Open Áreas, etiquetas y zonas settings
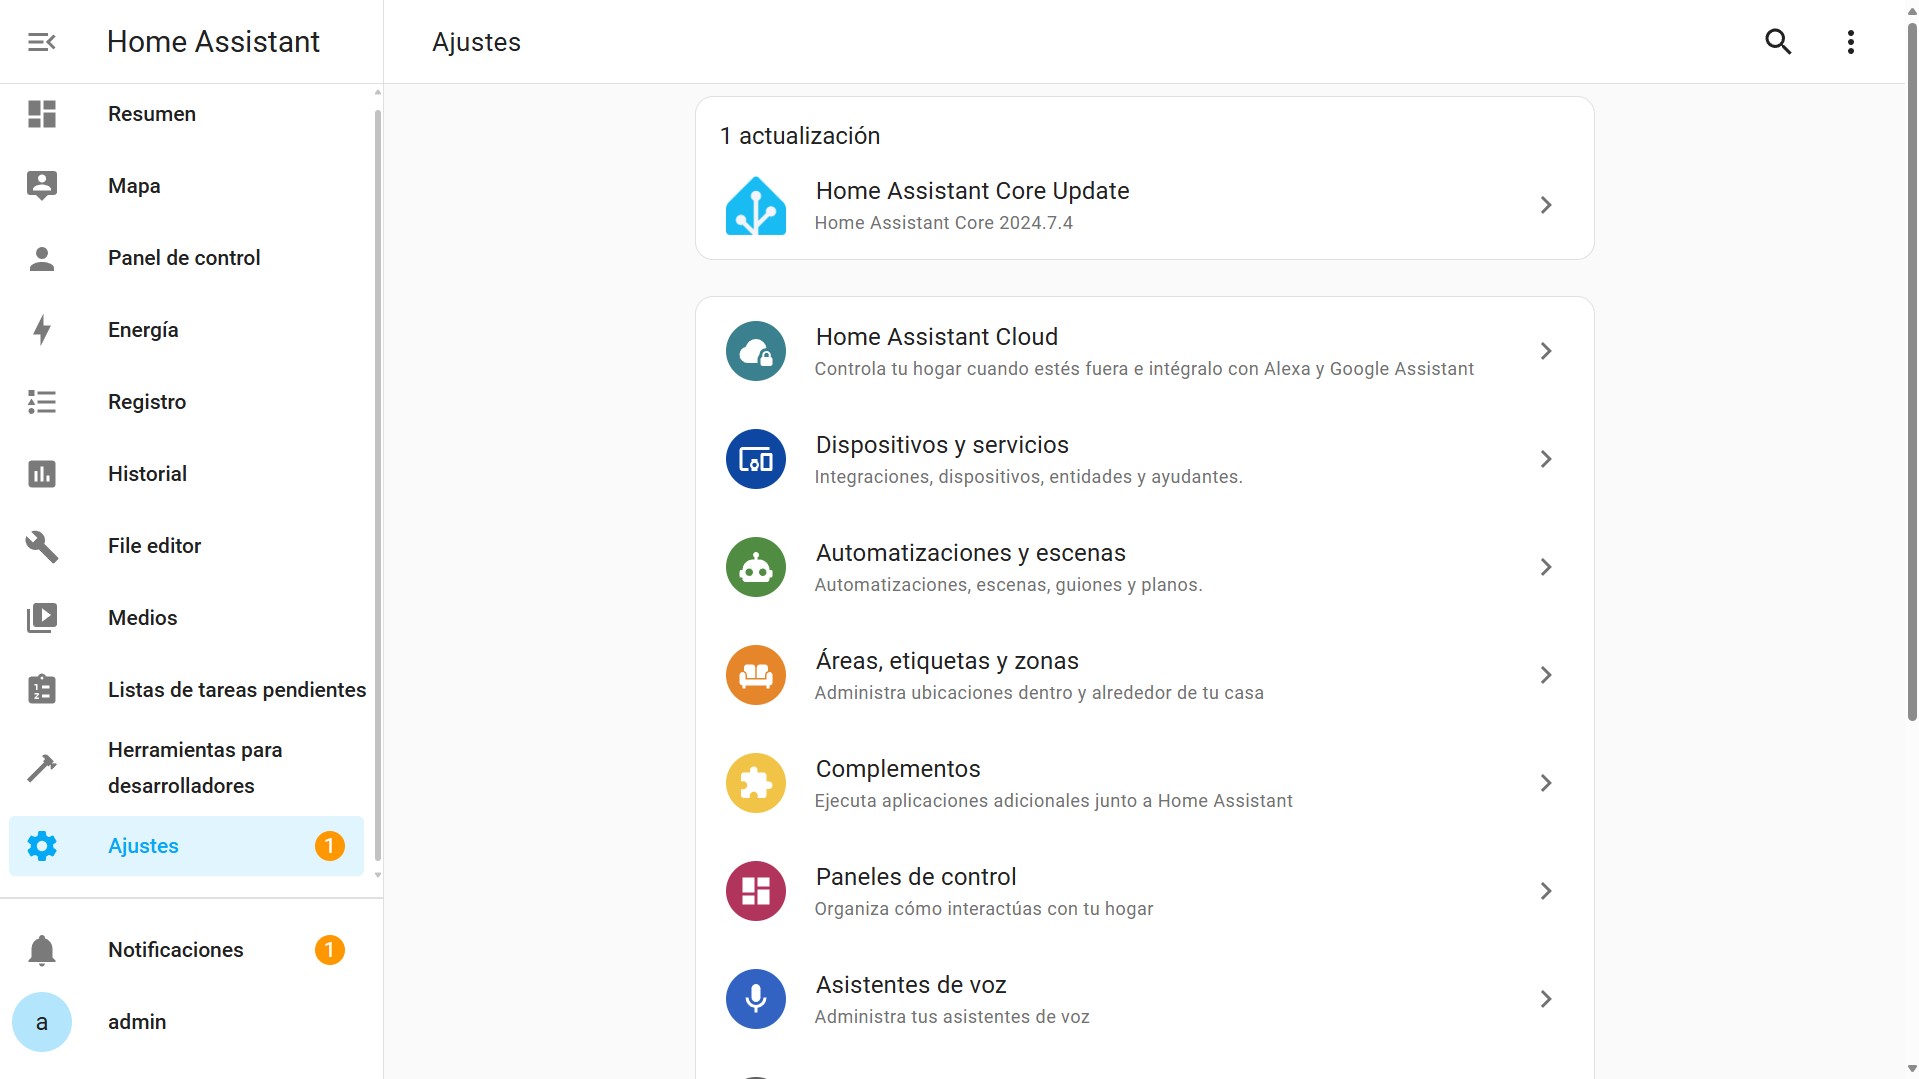 point(946,662)
